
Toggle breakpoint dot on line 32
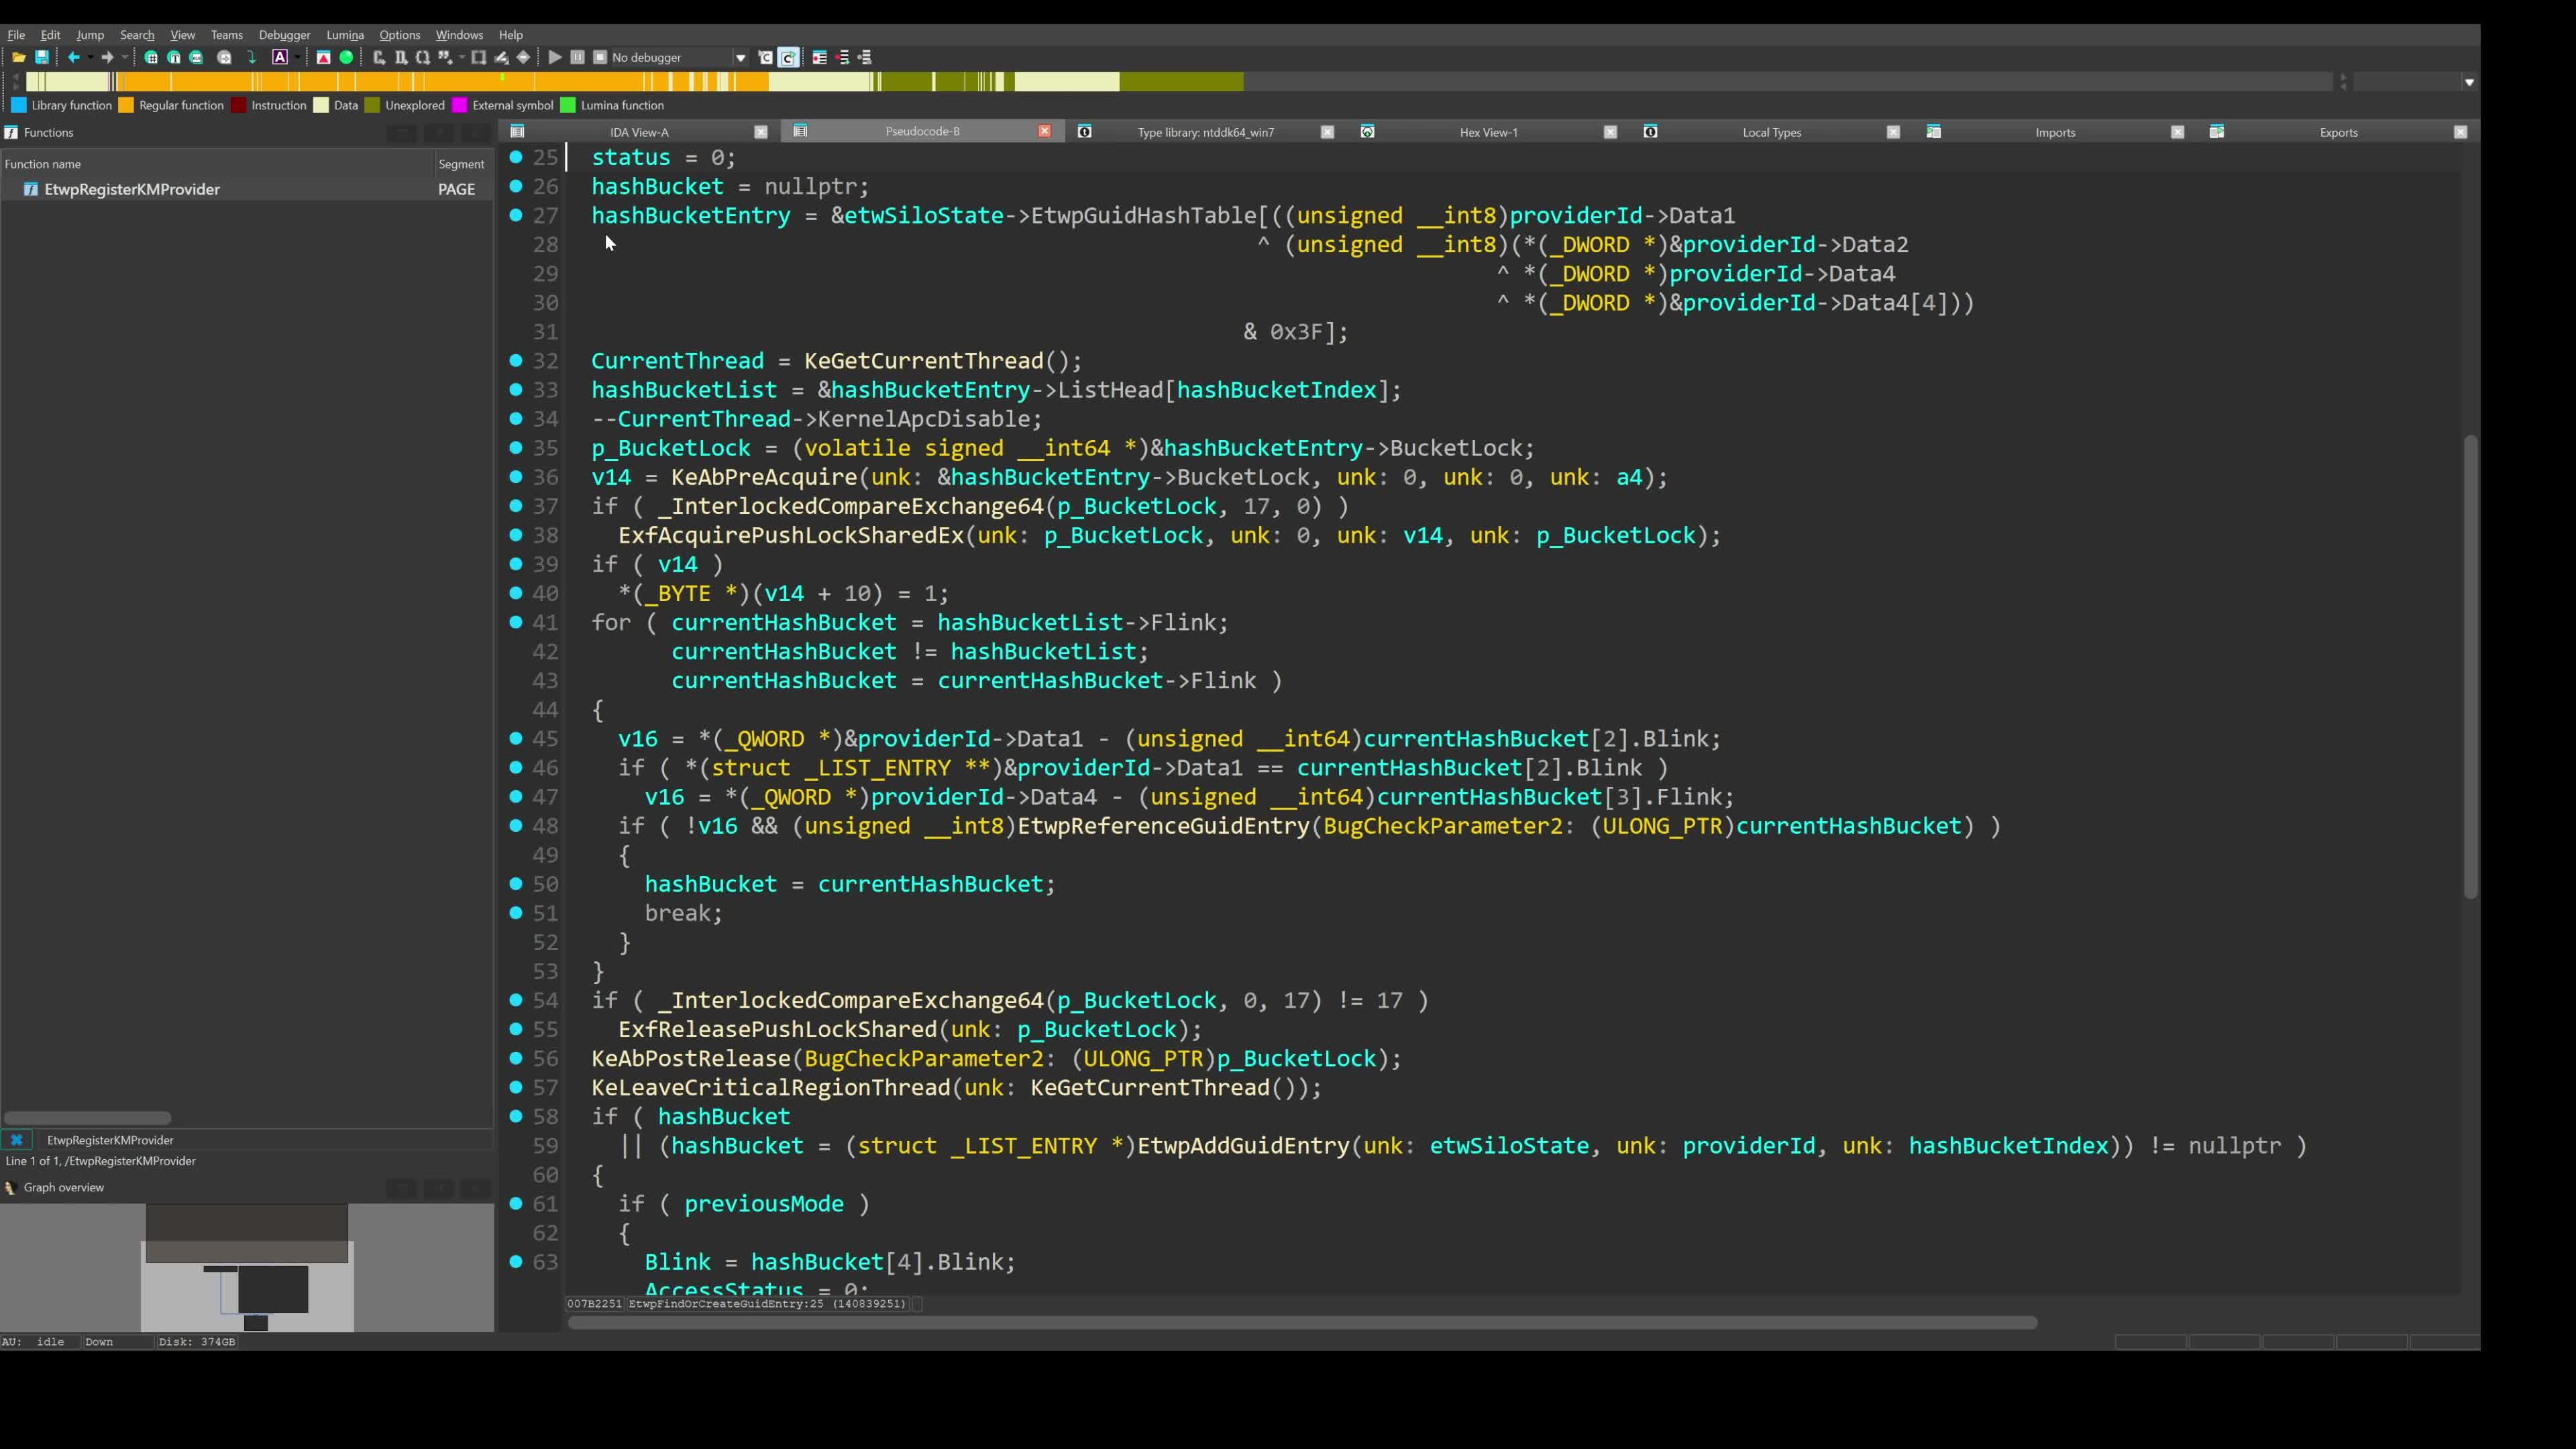tap(516, 360)
